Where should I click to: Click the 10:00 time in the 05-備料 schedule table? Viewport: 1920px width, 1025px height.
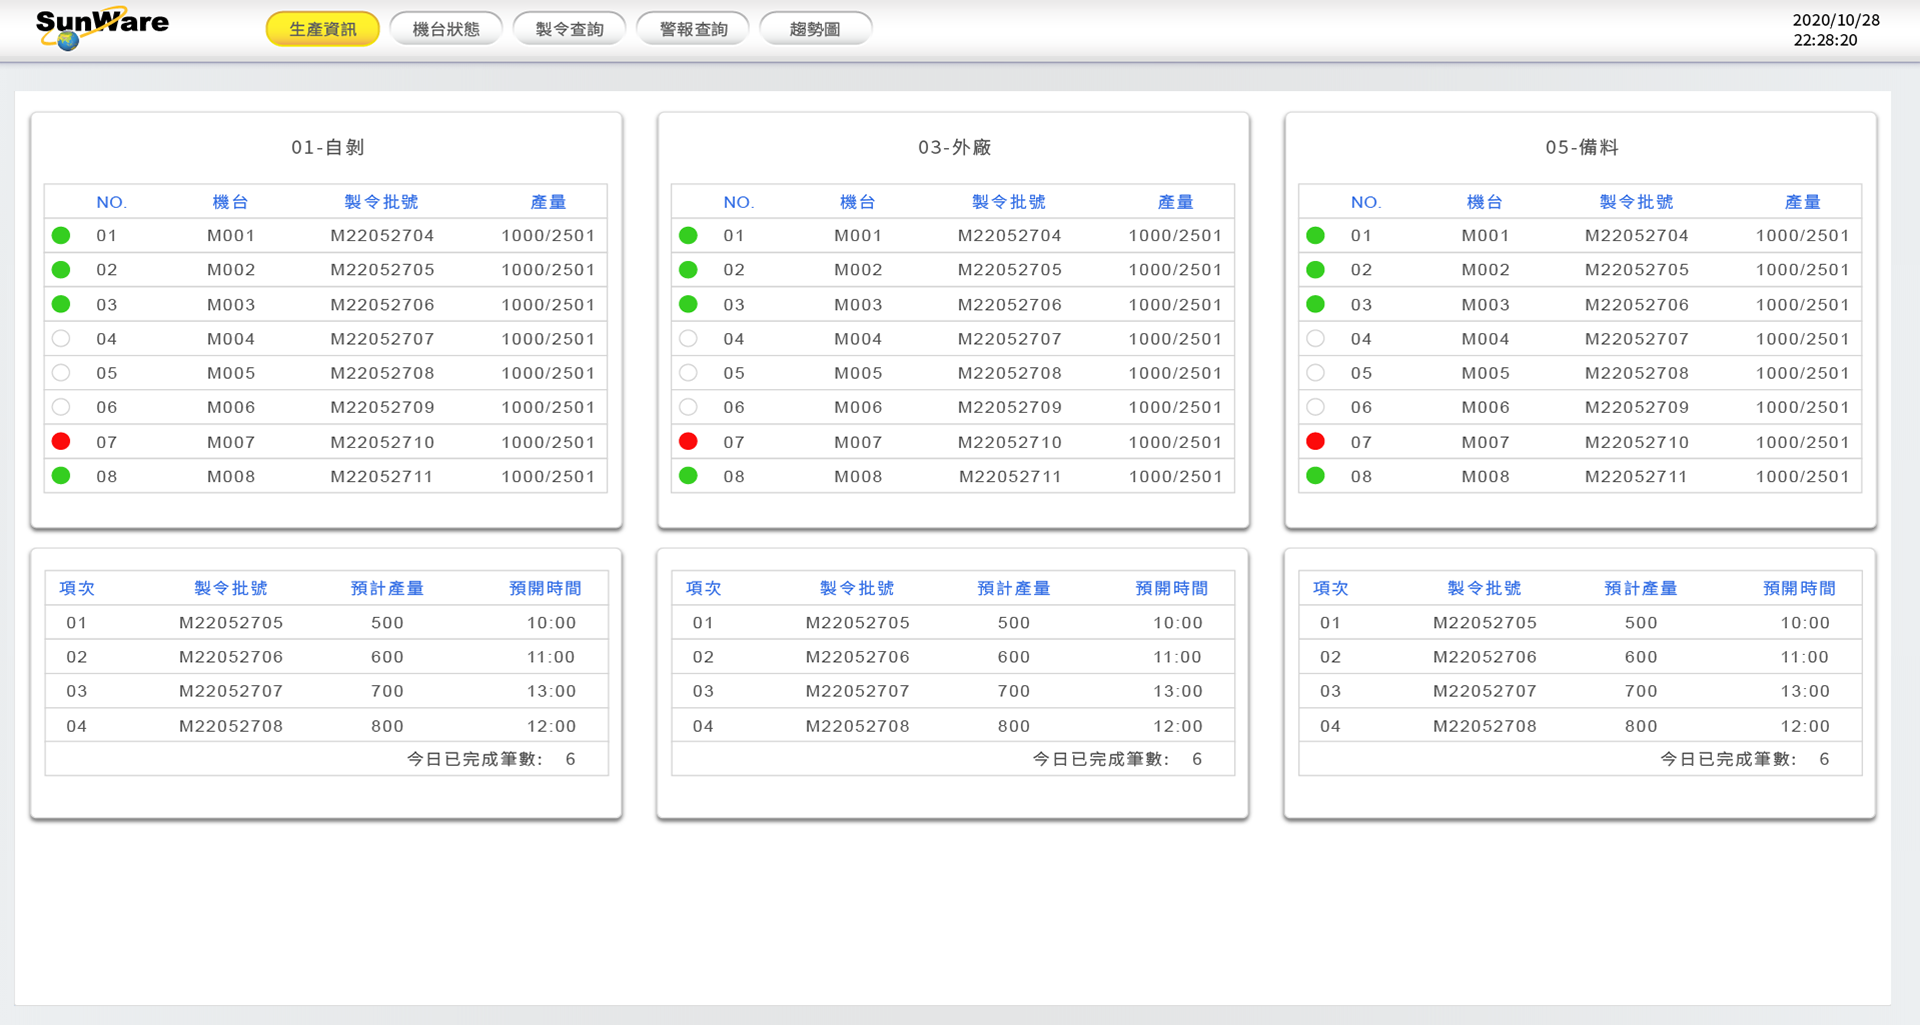coord(1805,623)
